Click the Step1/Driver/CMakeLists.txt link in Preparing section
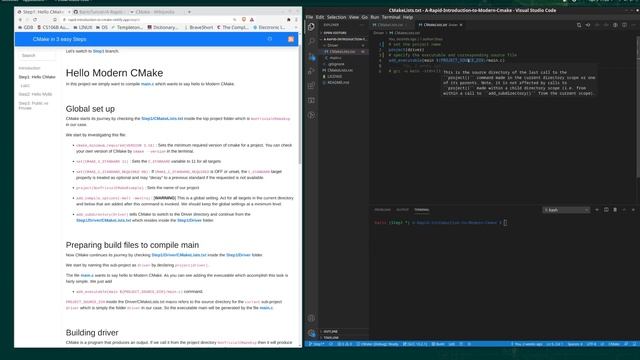This screenshot has width=640, height=360. click(x=179, y=255)
